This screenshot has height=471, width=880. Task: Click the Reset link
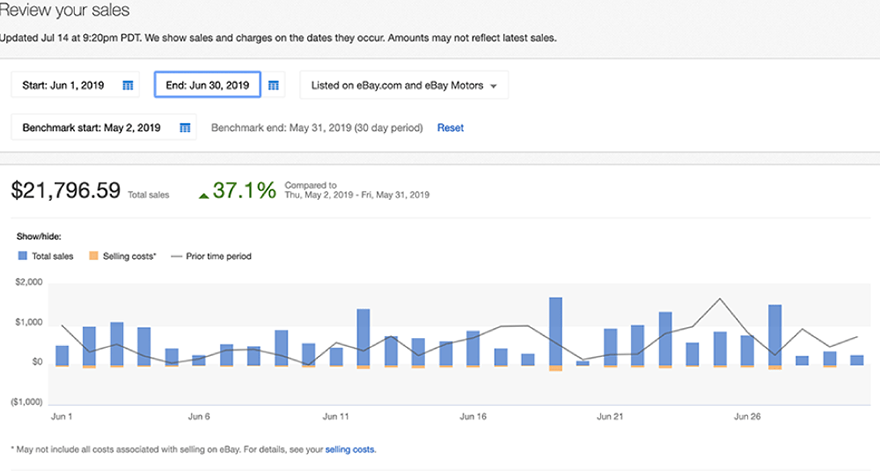[450, 128]
